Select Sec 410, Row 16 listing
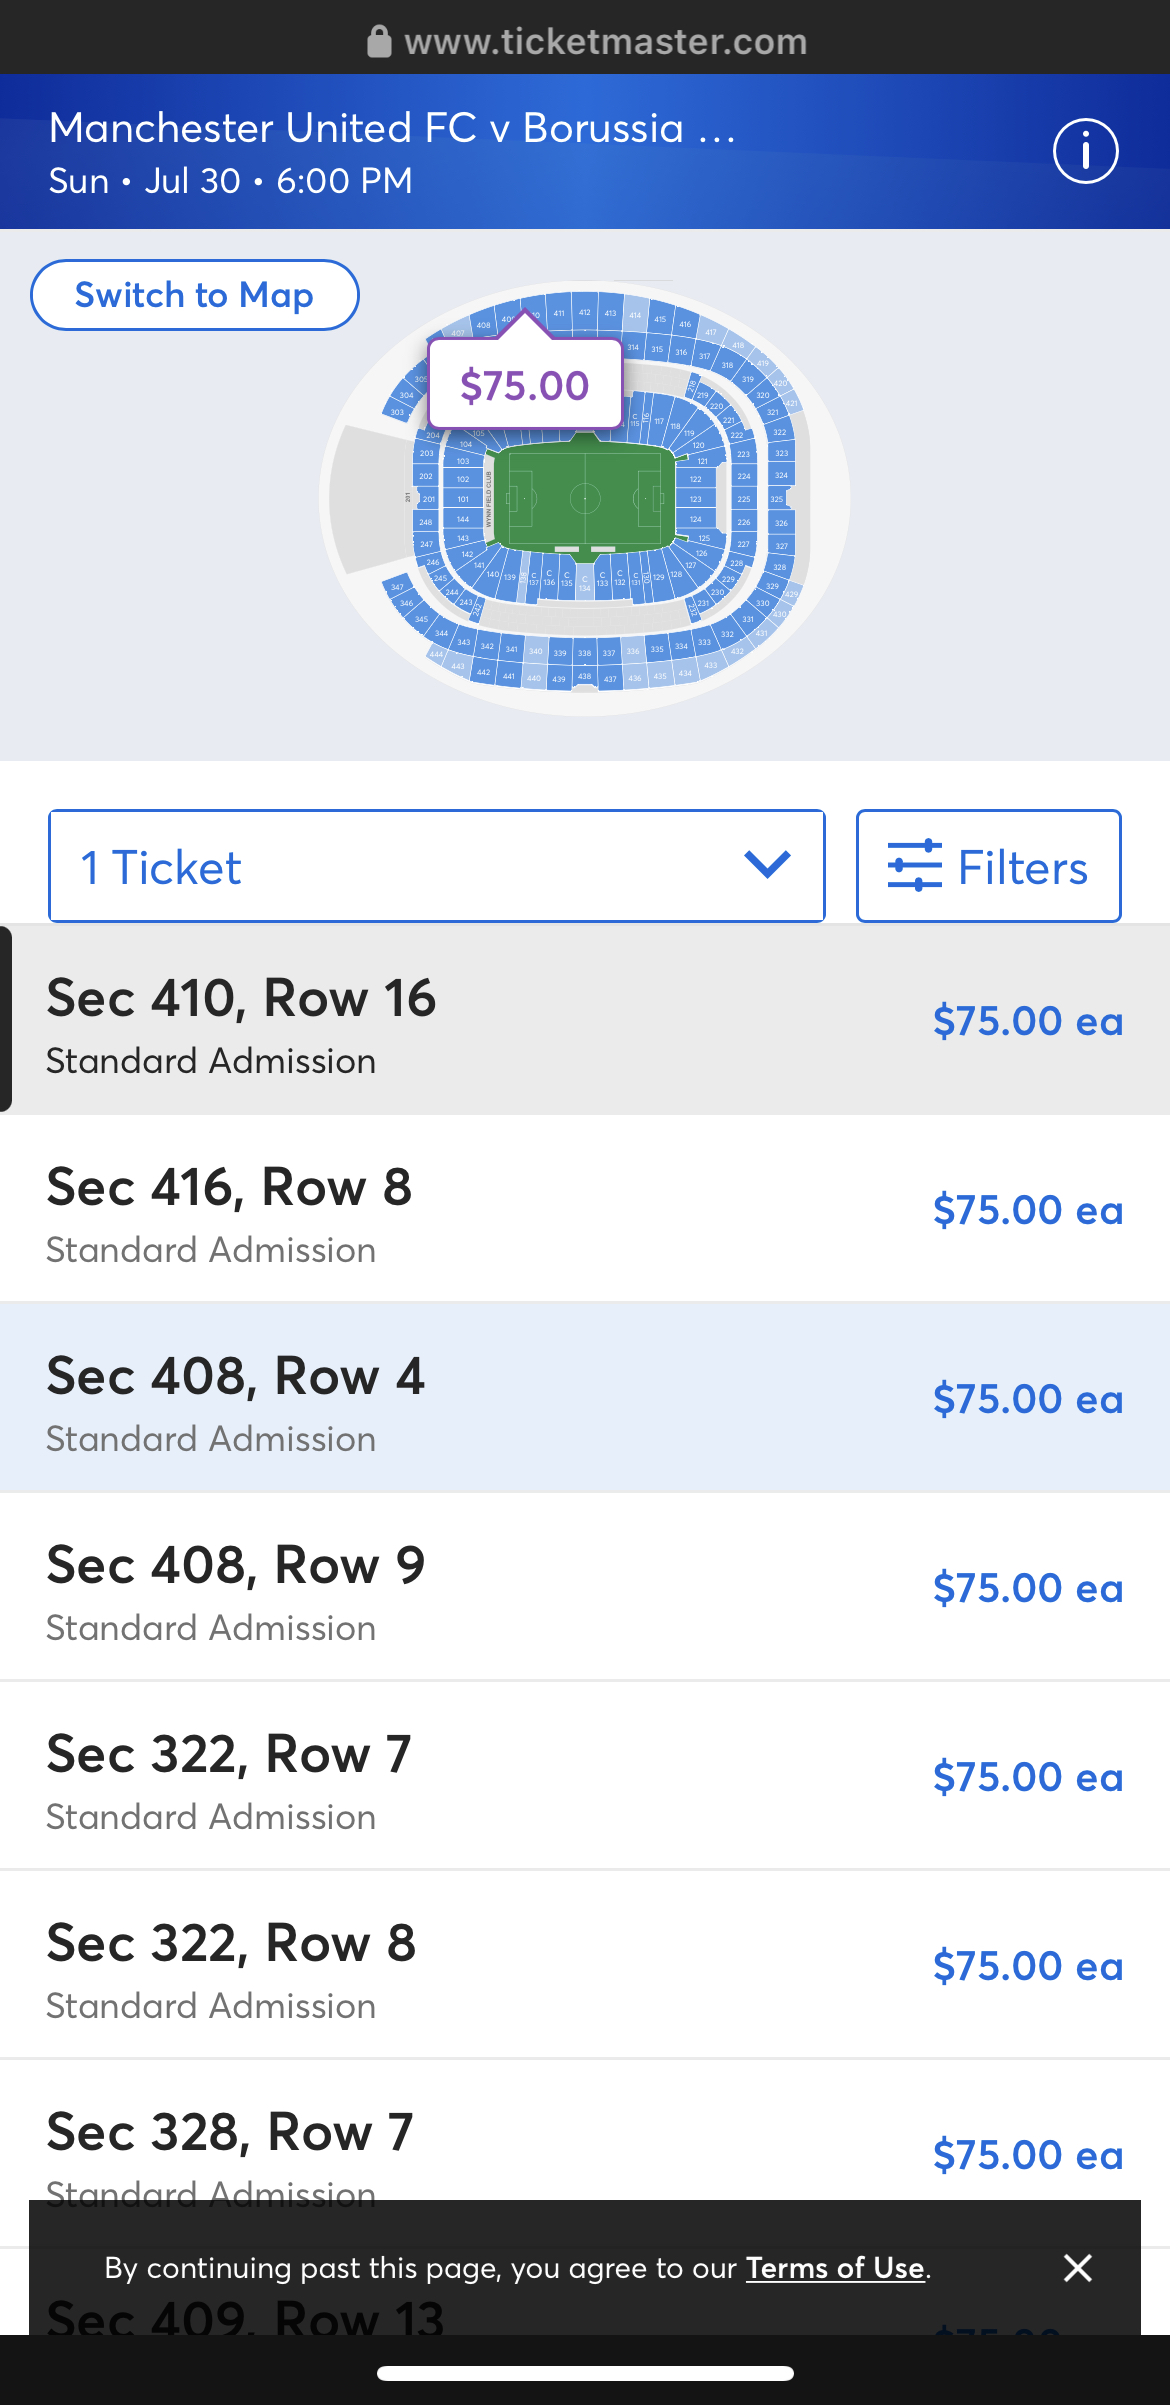 [x=585, y=1020]
